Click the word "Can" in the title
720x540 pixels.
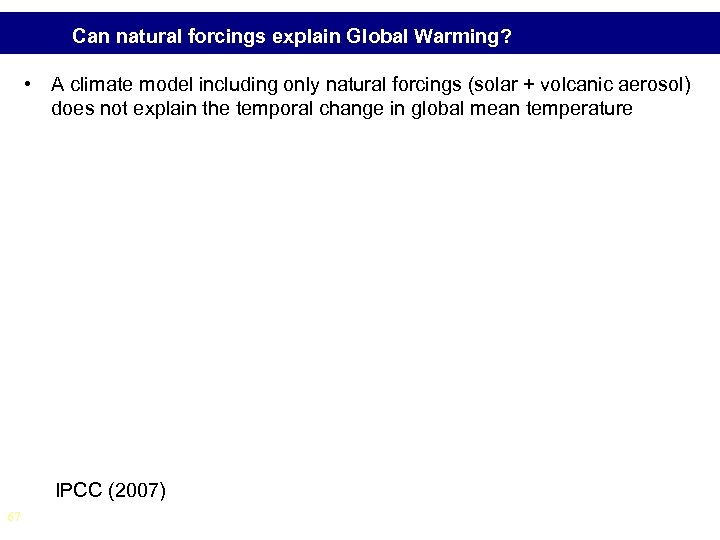90,39
